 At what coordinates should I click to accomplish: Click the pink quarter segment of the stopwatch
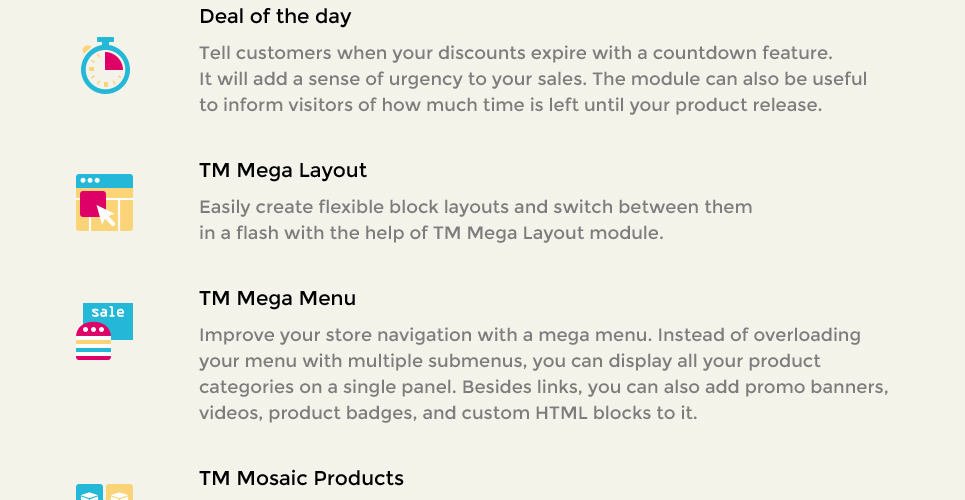[x=114, y=61]
